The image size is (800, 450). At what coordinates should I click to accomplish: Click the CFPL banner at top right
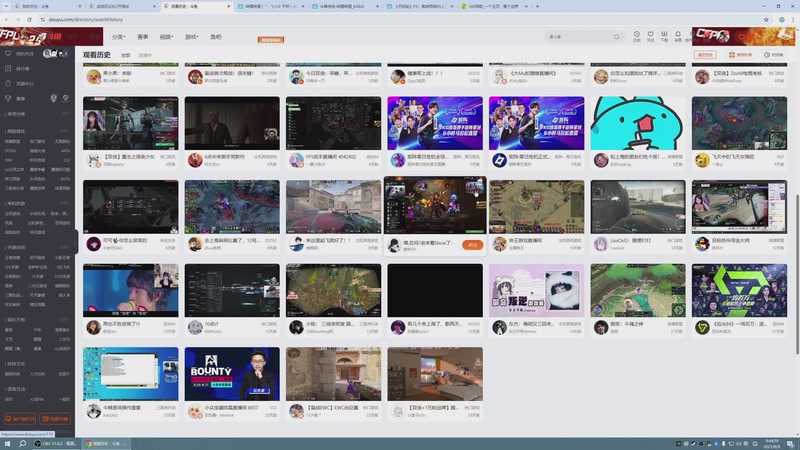click(x=743, y=36)
